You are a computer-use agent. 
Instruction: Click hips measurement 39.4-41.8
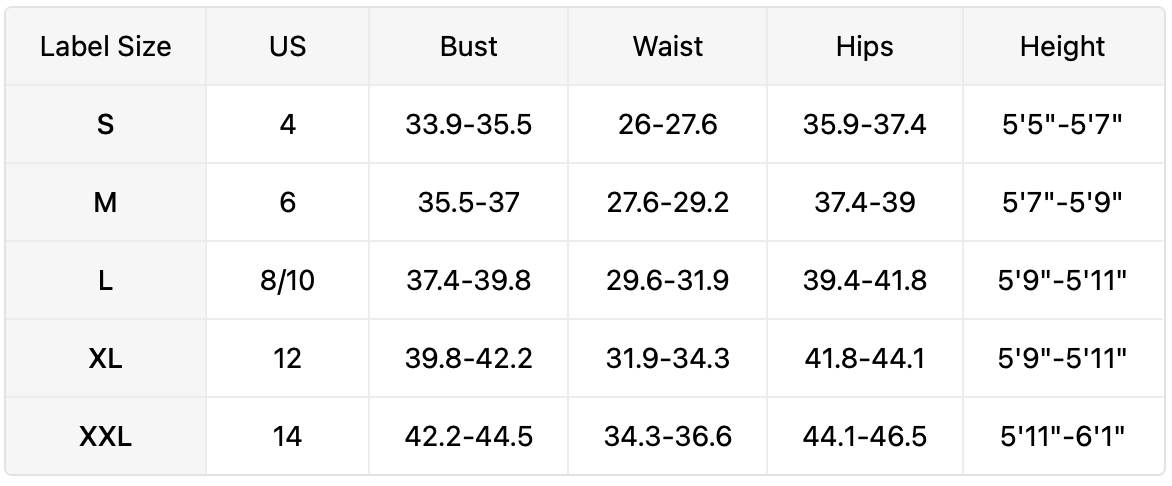click(865, 281)
